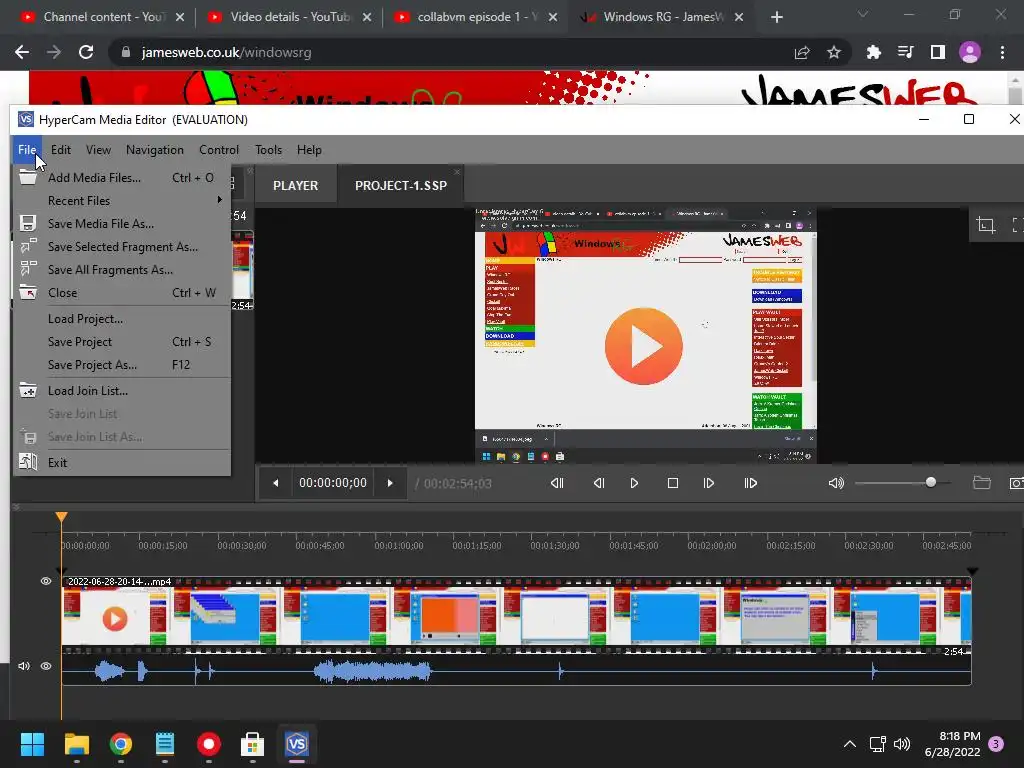1024x768 pixels.
Task: Choose Save All Fragments As
Action: [x=122, y=270]
